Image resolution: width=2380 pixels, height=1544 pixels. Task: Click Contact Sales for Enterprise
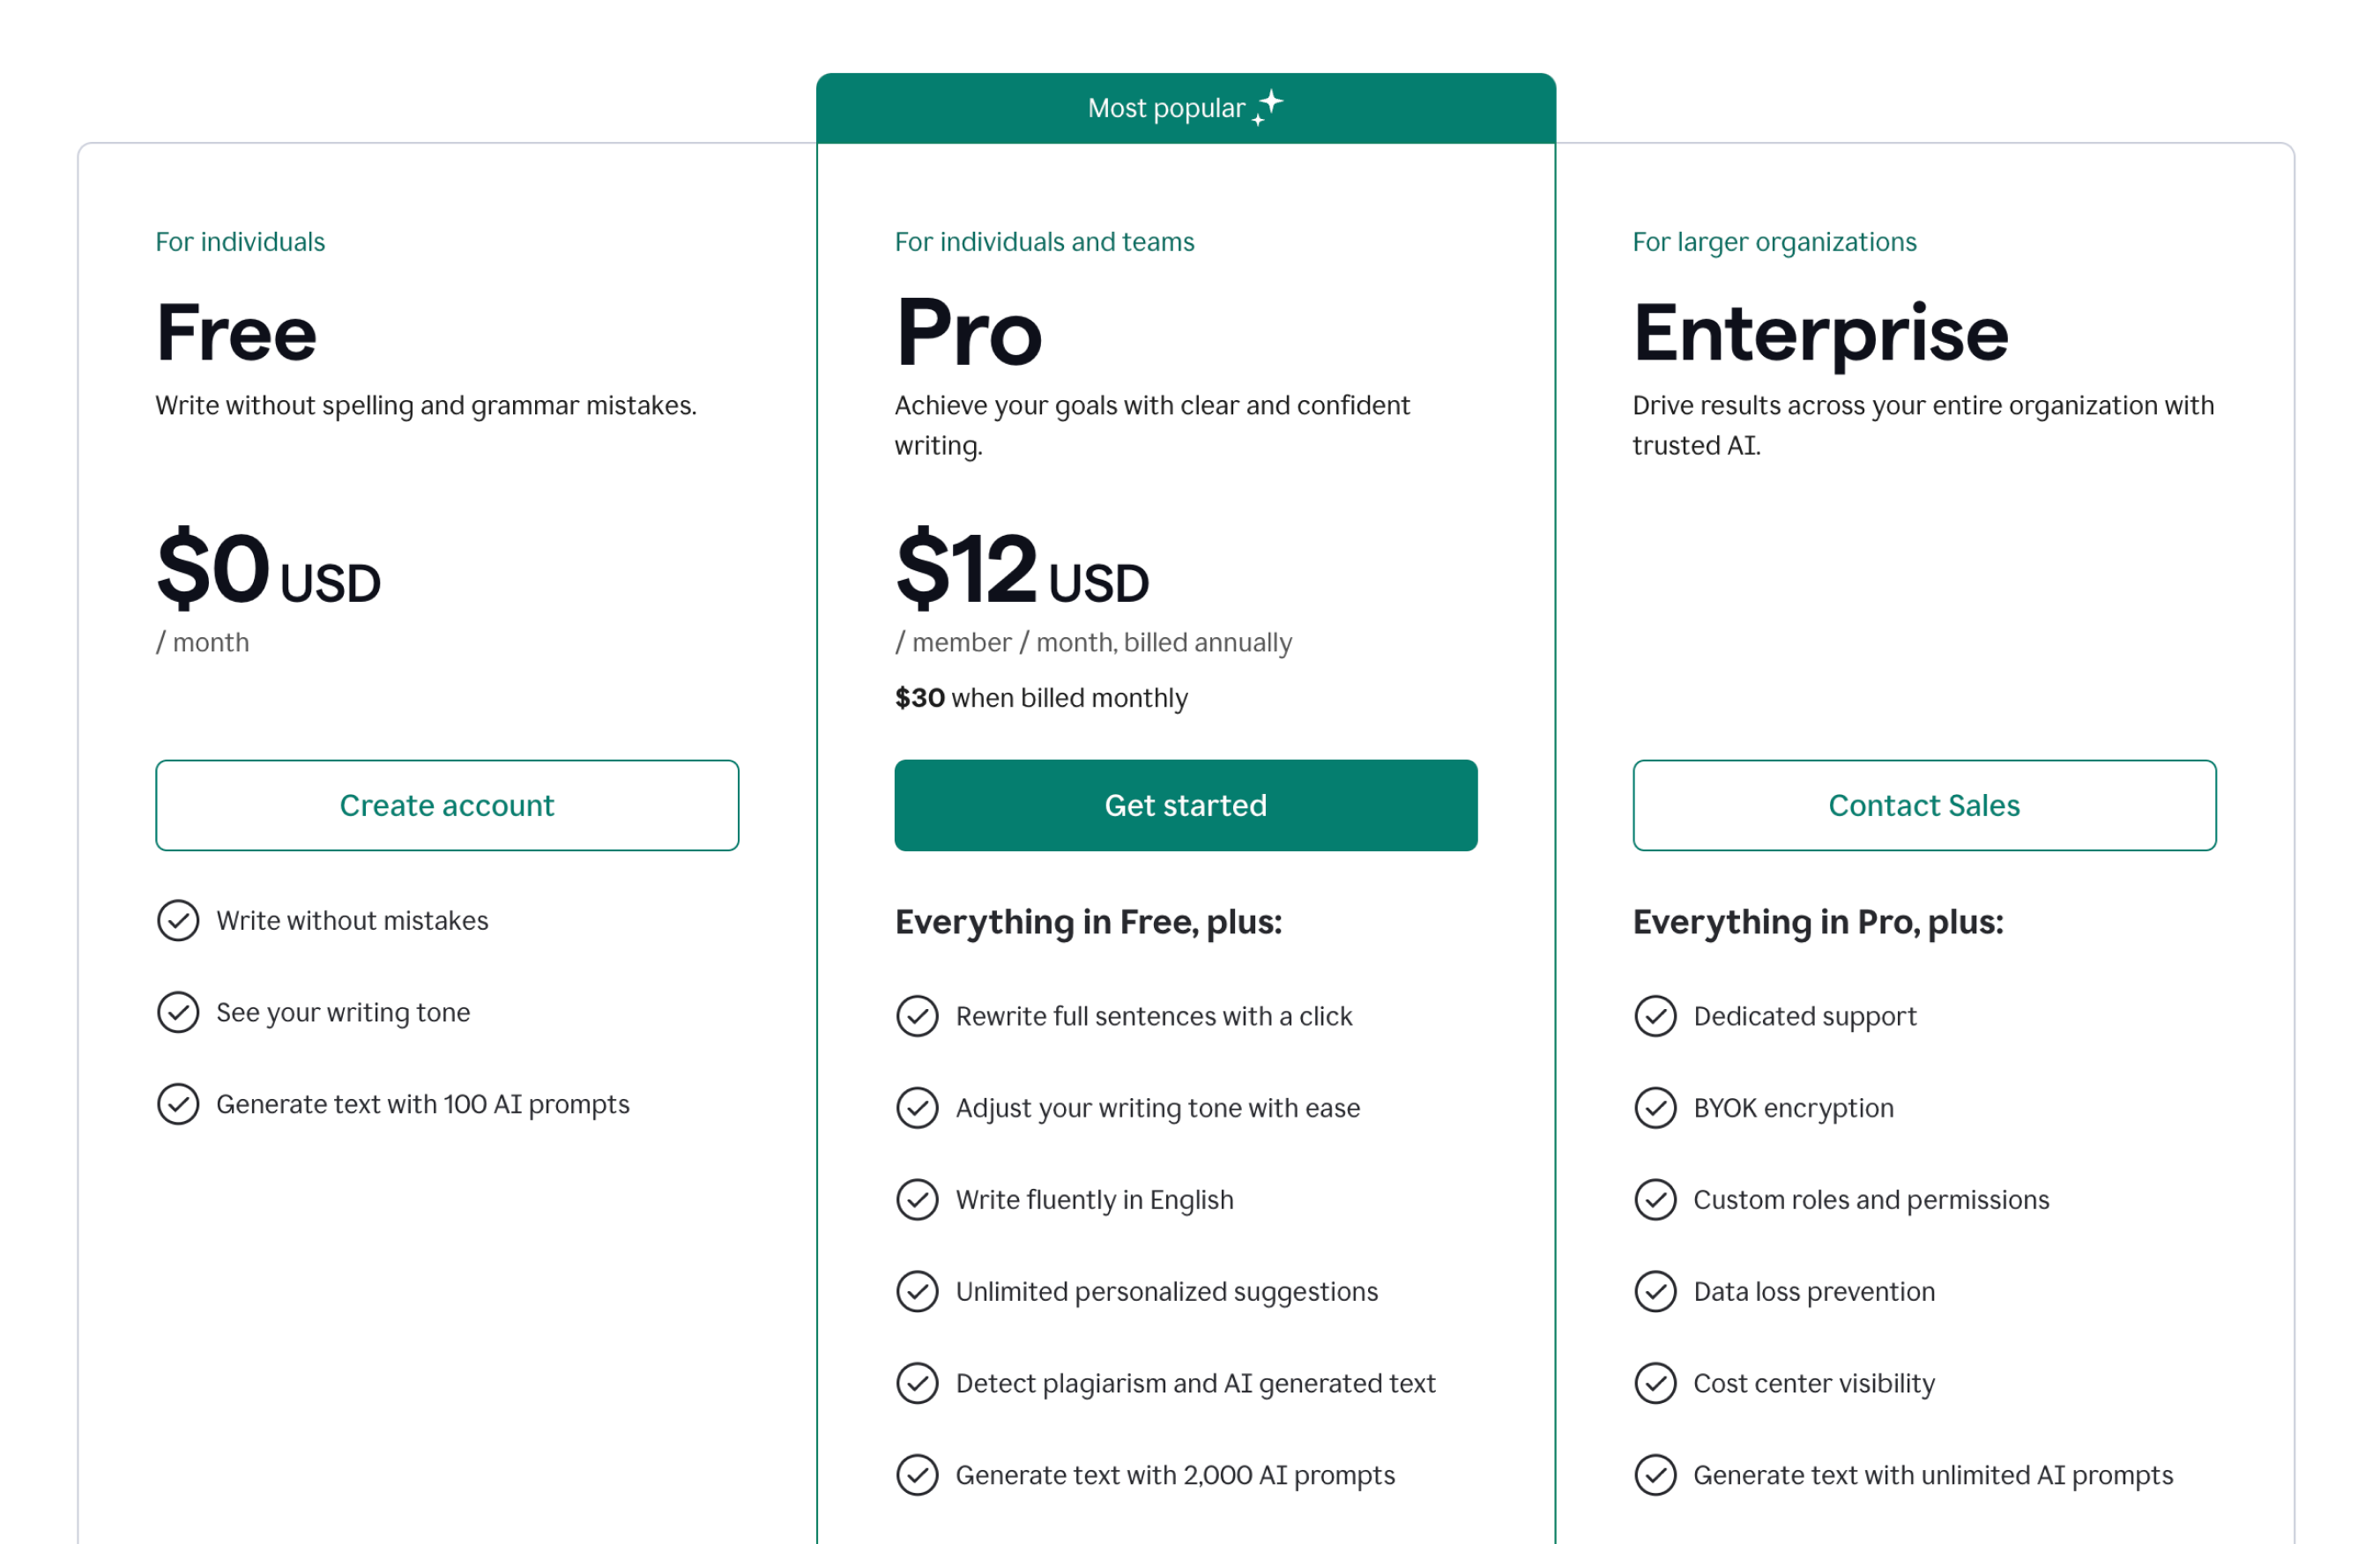1923,805
